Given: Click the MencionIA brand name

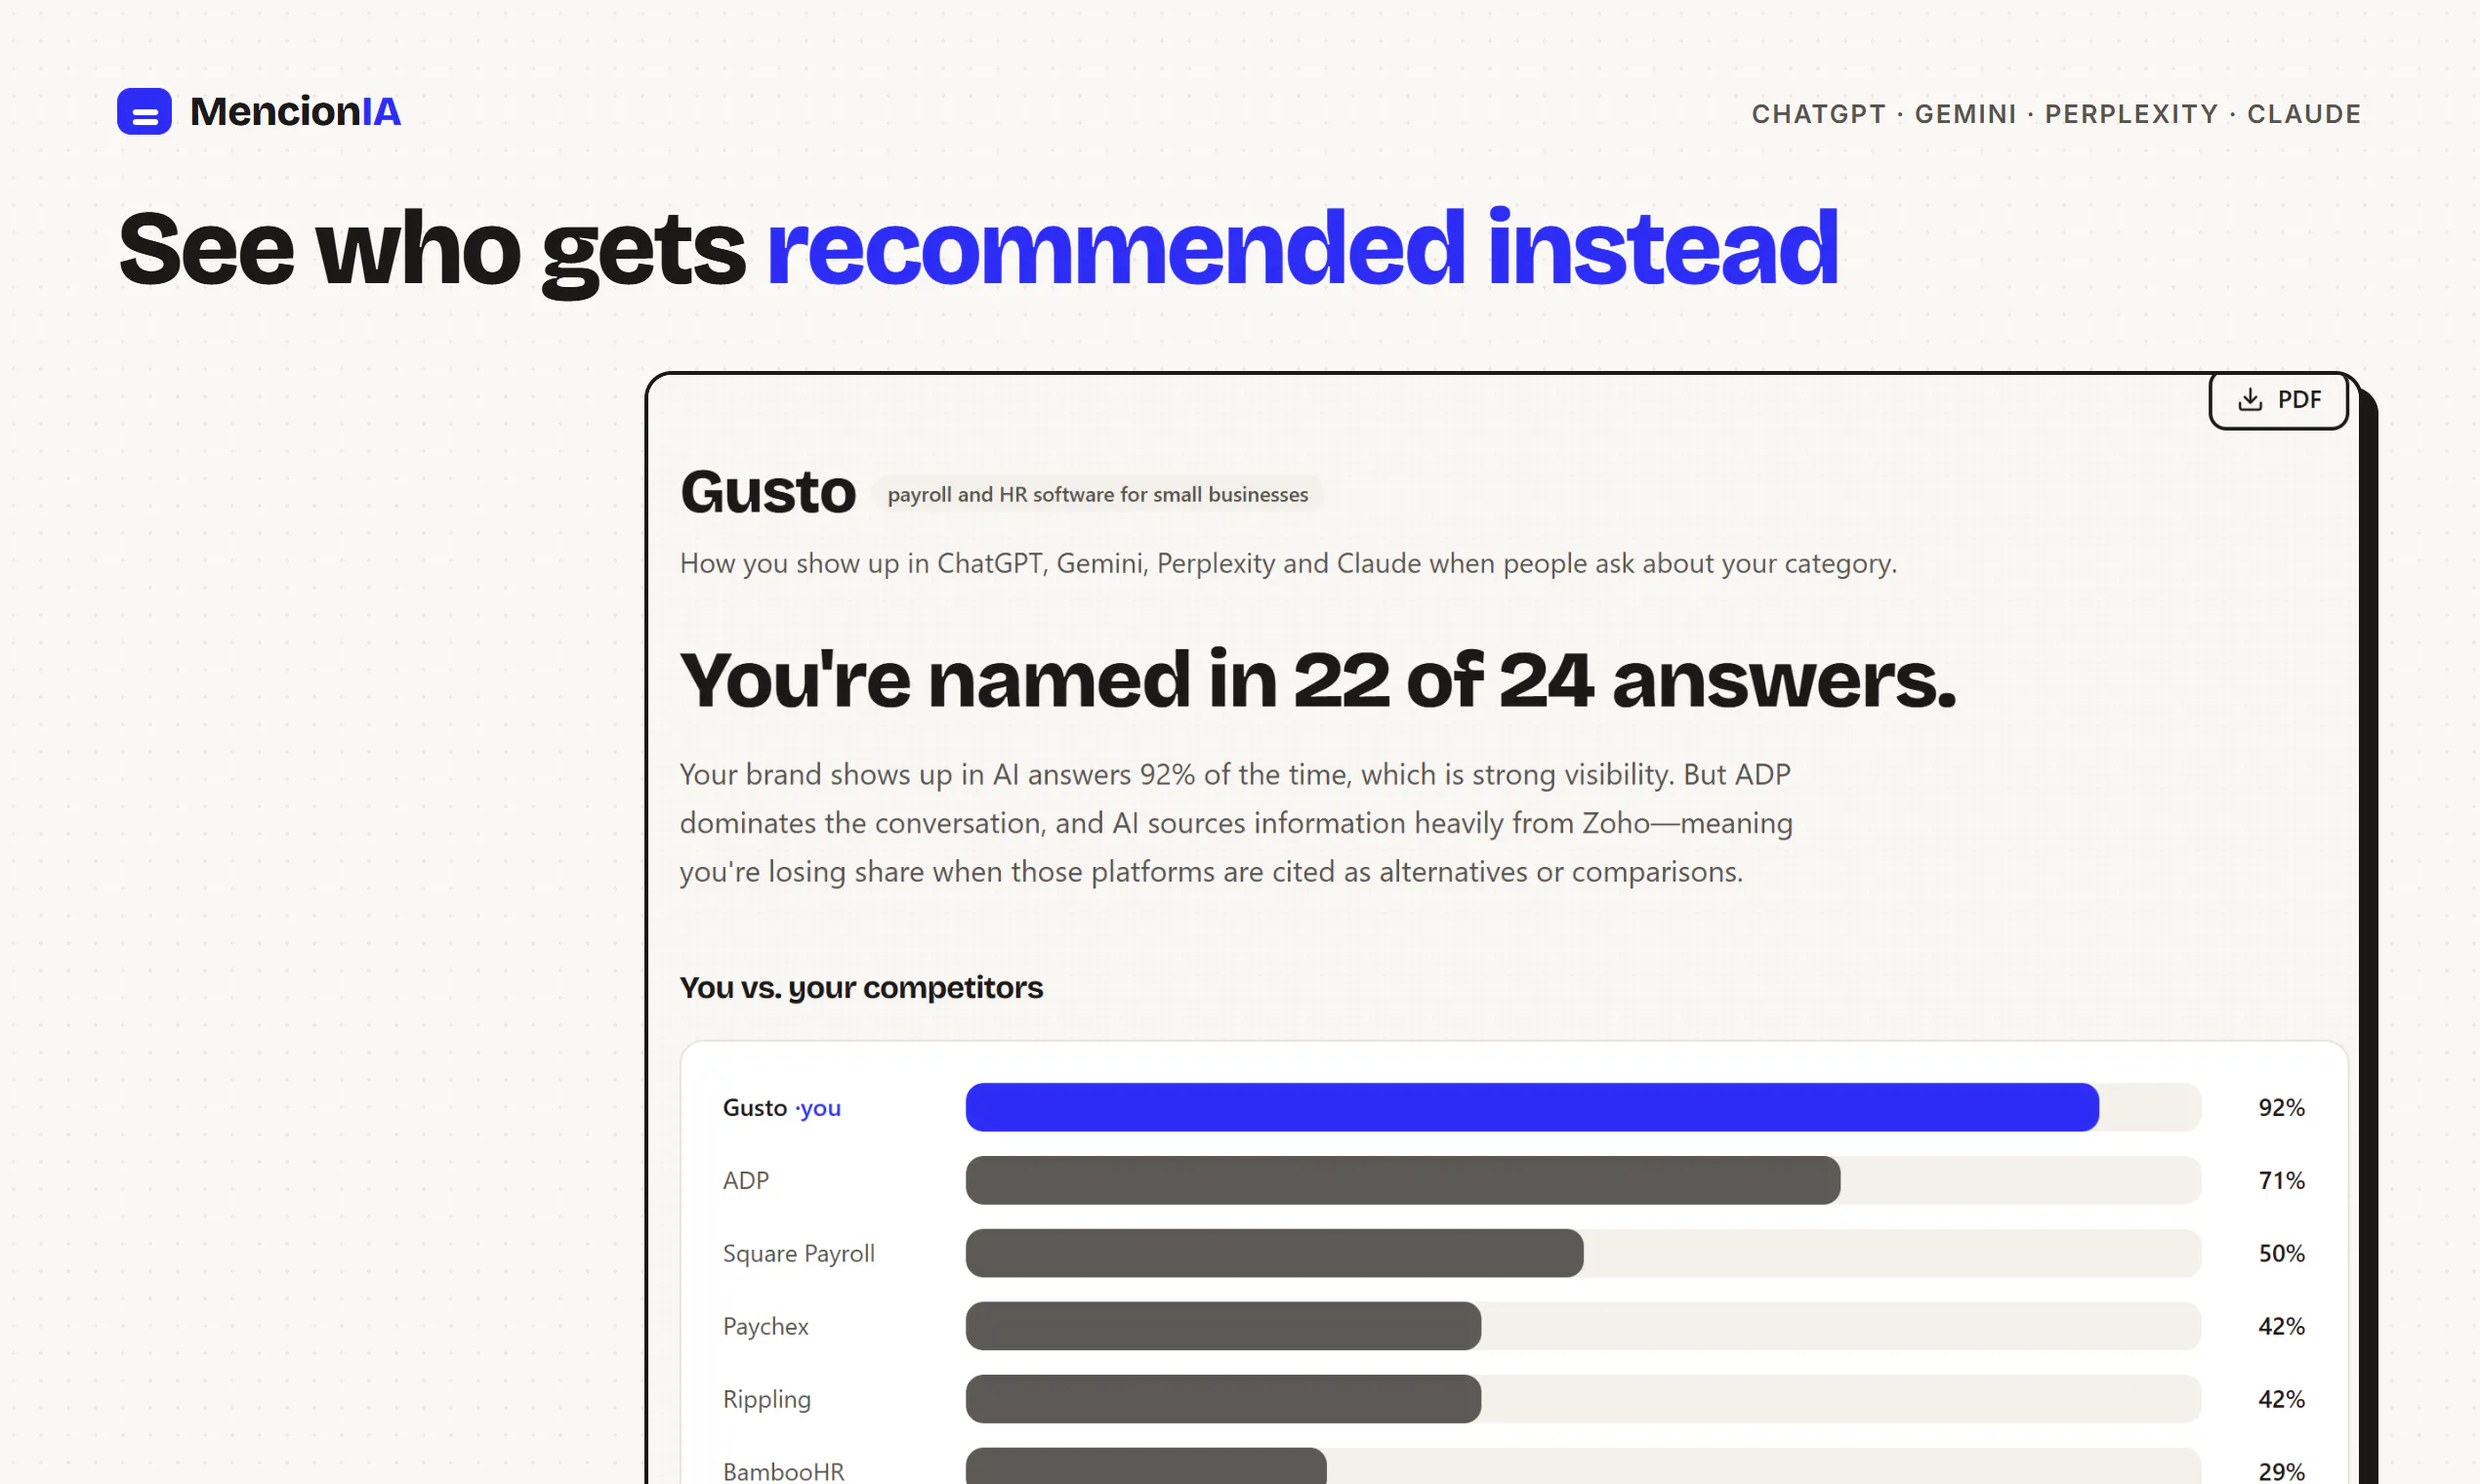Looking at the screenshot, I should click(295, 111).
